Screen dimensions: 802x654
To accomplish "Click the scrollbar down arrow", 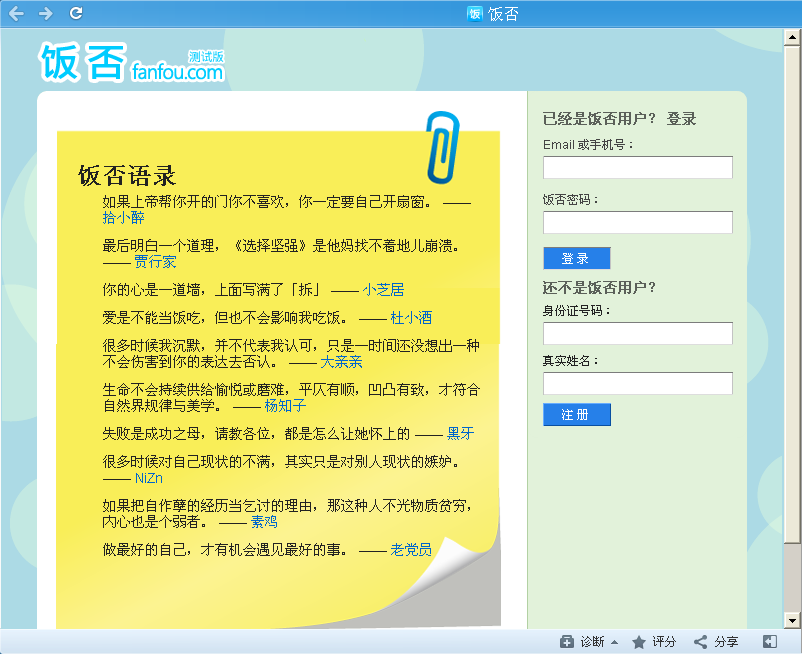I will (792, 621).
